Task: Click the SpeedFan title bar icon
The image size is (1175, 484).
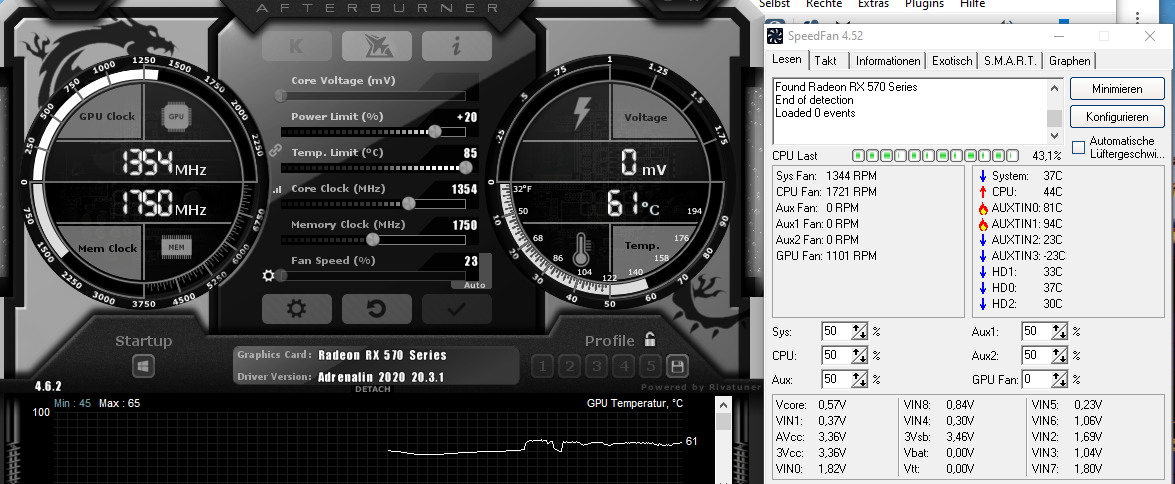Action: pyautogui.click(x=775, y=35)
